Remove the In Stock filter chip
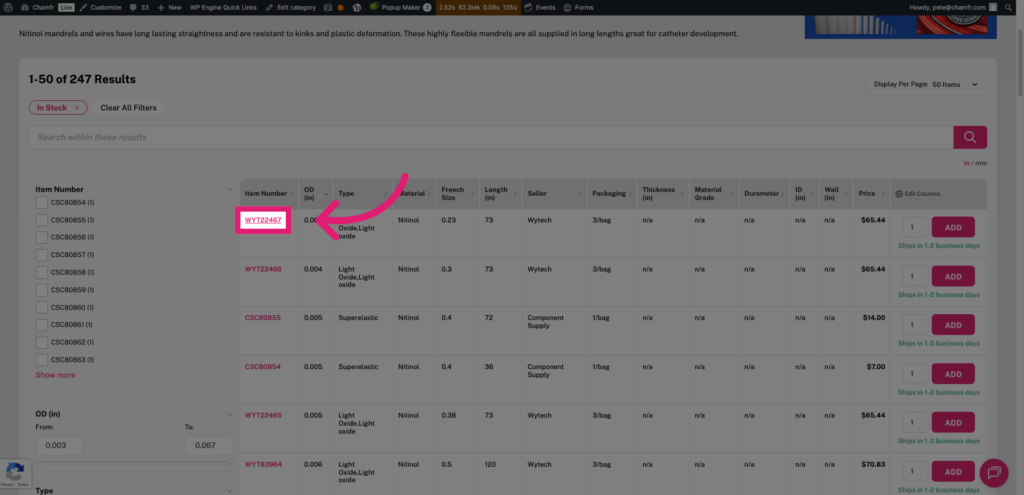Screen dimensions: 1024x495 (x=76, y=108)
